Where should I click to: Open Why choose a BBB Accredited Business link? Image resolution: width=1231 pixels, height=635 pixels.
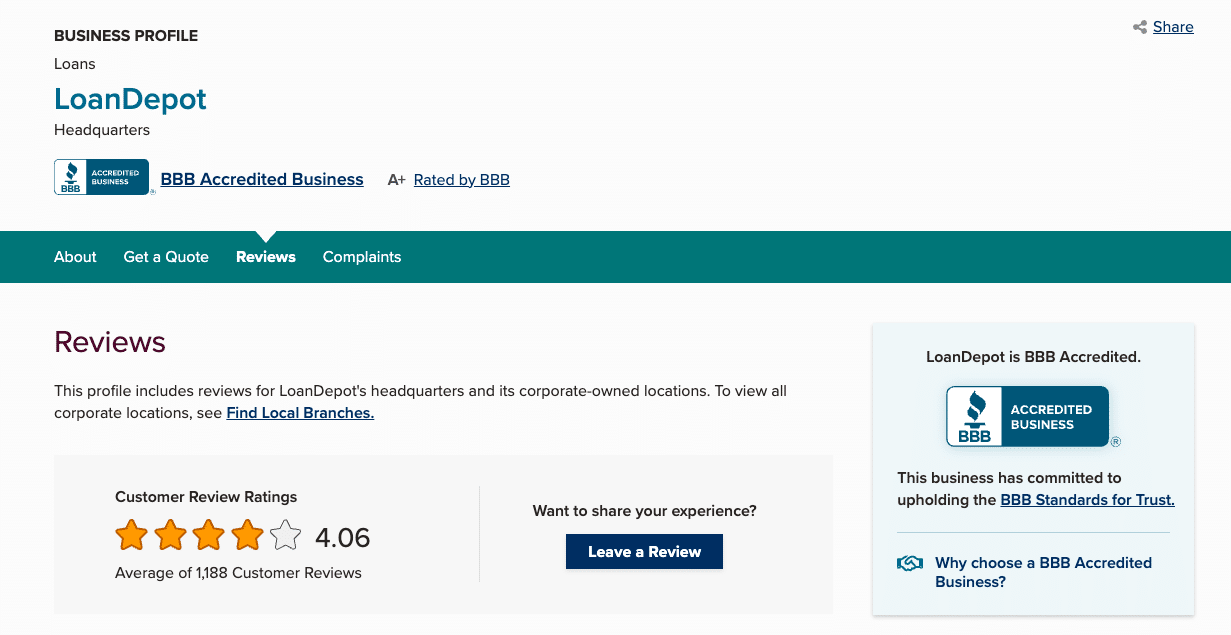1043,572
